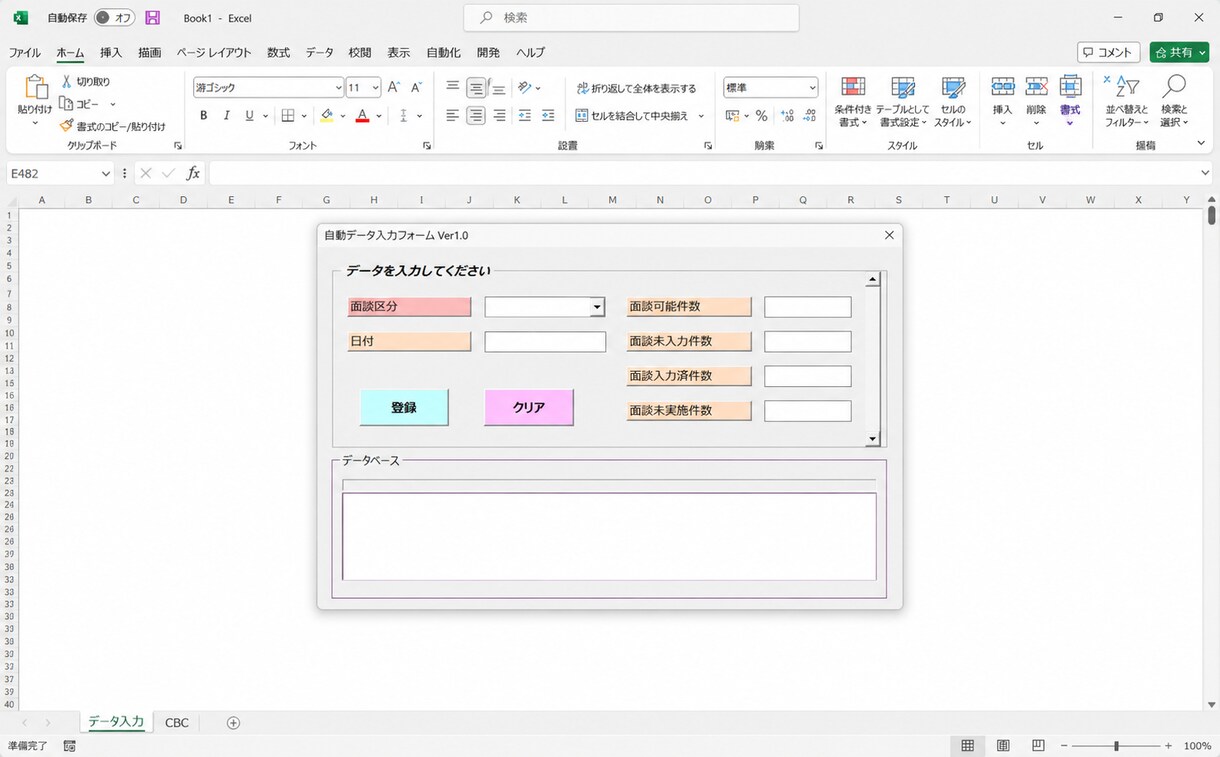This screenshot has width=1220, height=757.
Task: Click the Format (書式) cells icon
Action: click(x=1070, y=87)
